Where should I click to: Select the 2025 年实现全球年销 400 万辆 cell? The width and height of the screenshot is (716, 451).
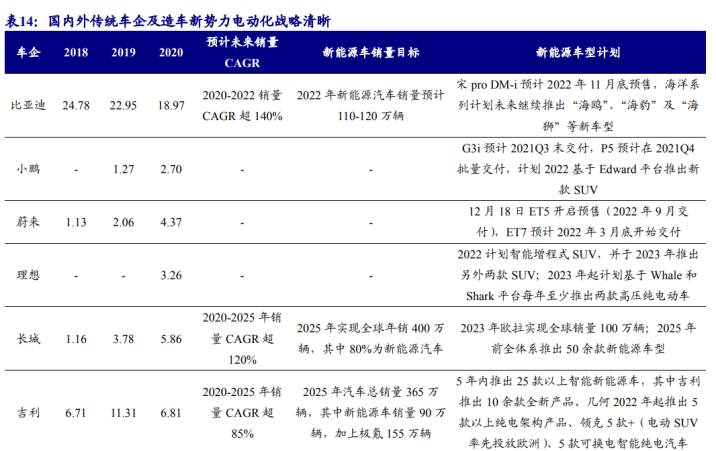click(371, 339)
